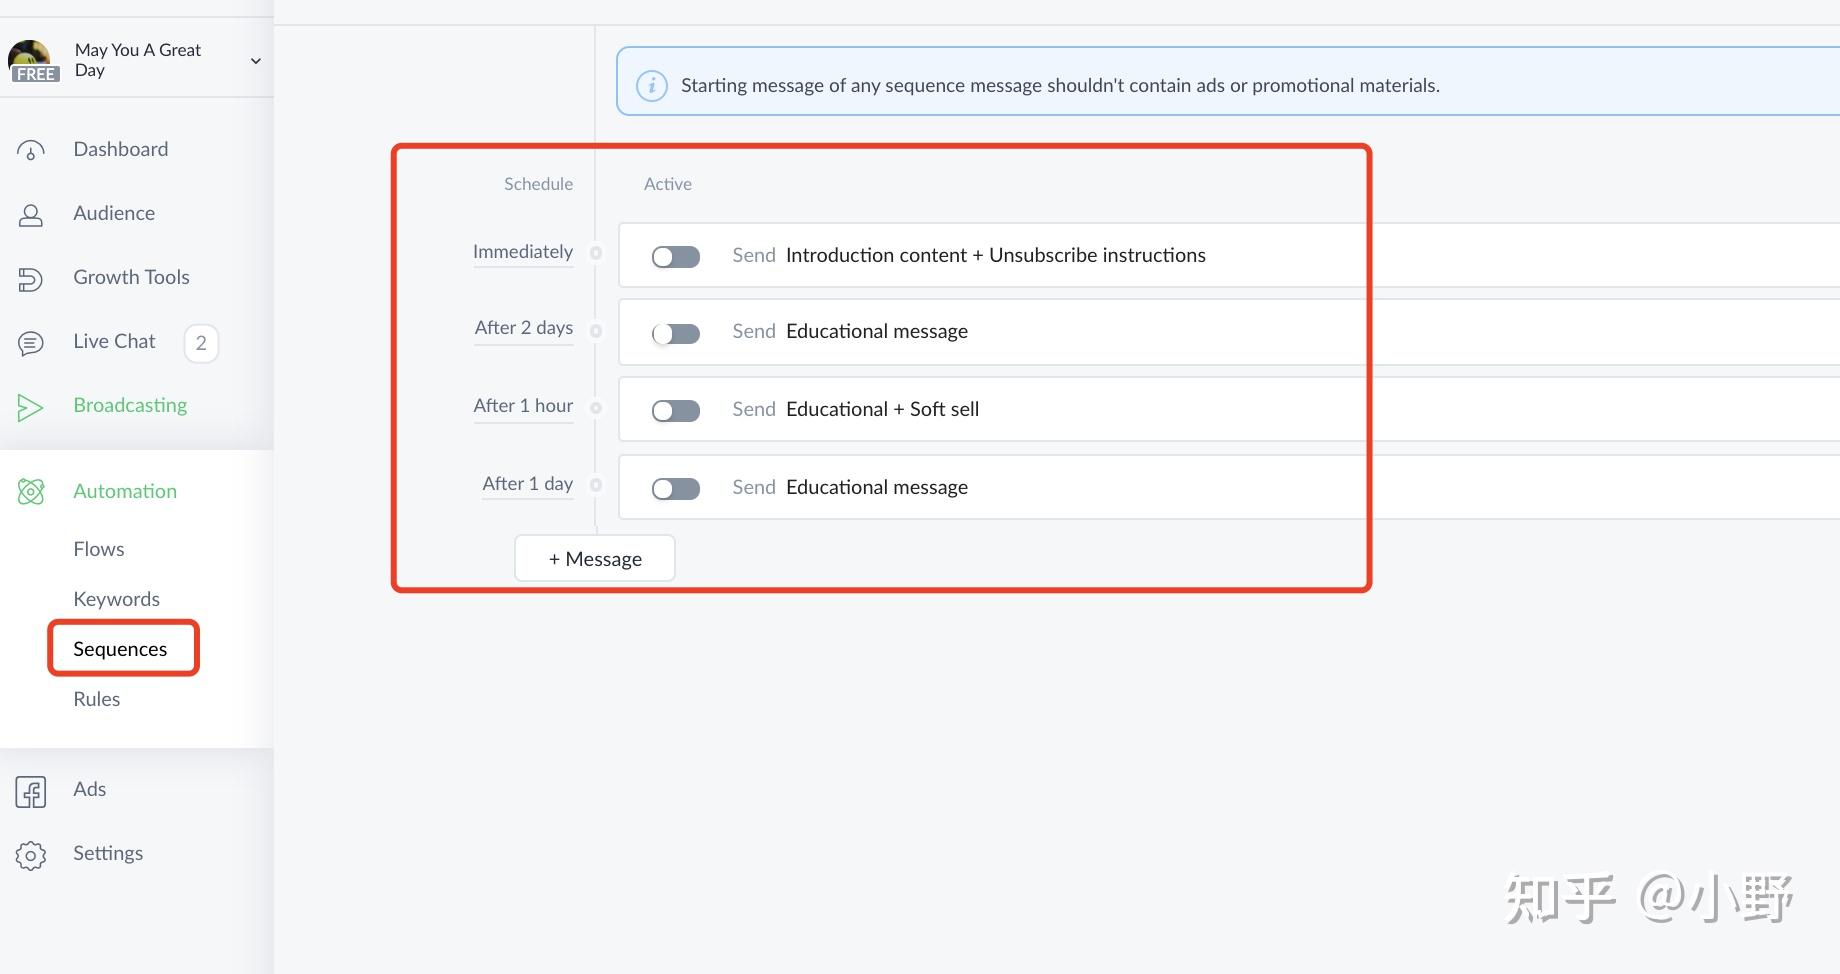
Task: Click the Automation atom icon
Action: pos(31,492)
